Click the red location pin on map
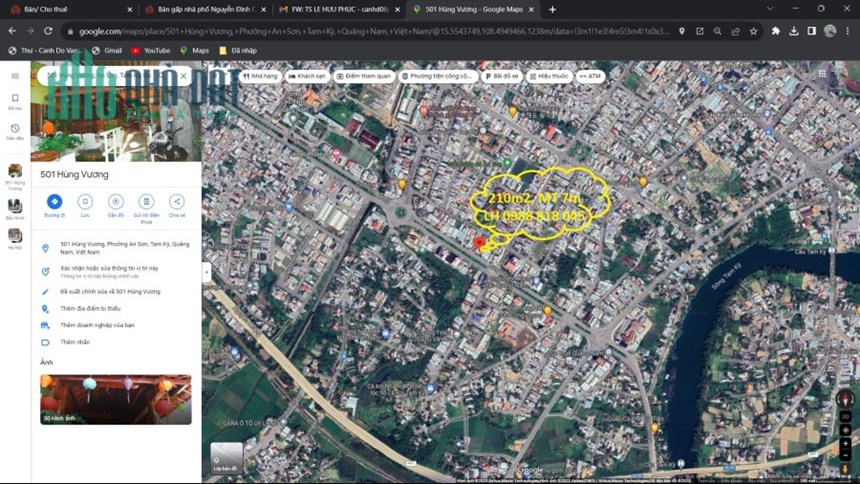Screen dimensions: 860x484 [x=479, y=243]
